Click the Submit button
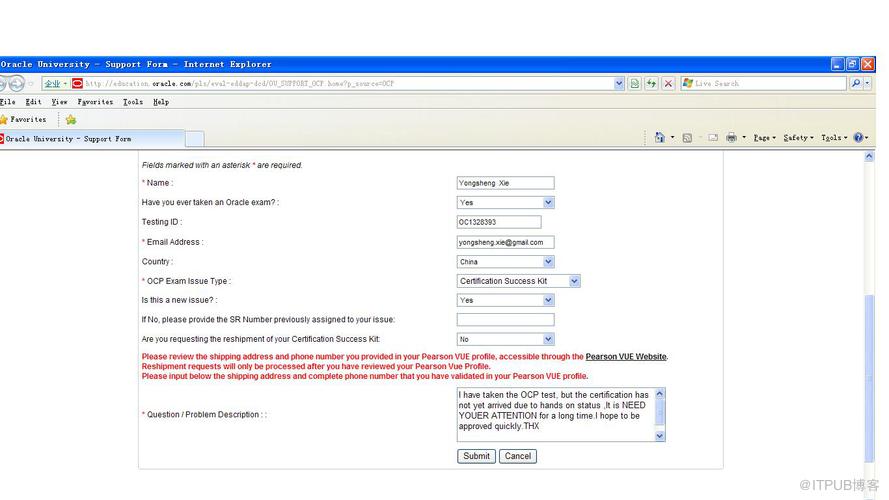The height and width of the screenshot is (500, 889). coord(476,456)
